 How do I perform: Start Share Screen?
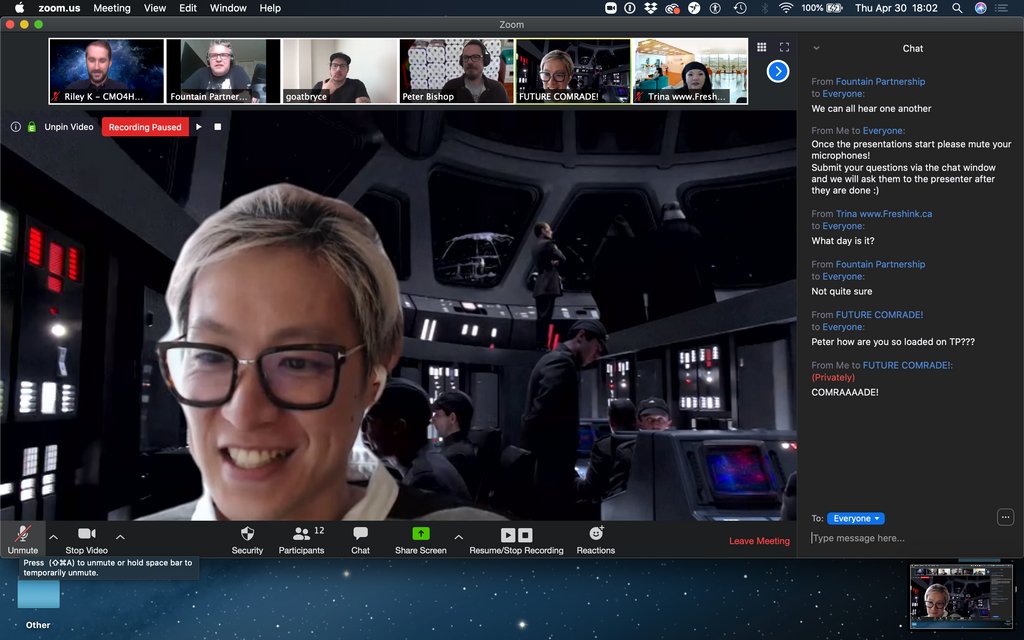tap(421, 539)
